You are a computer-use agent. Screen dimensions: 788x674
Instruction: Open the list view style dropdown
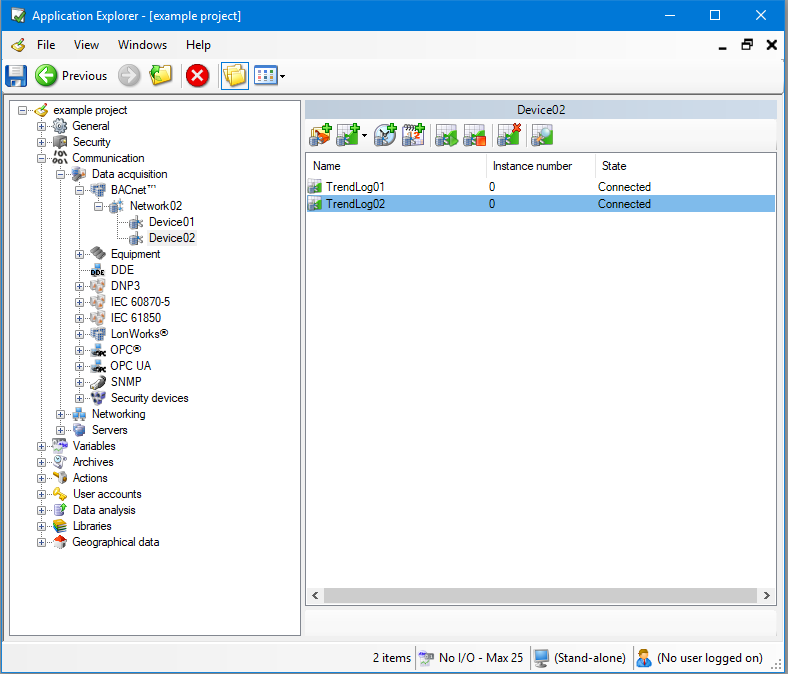[282, 76]
